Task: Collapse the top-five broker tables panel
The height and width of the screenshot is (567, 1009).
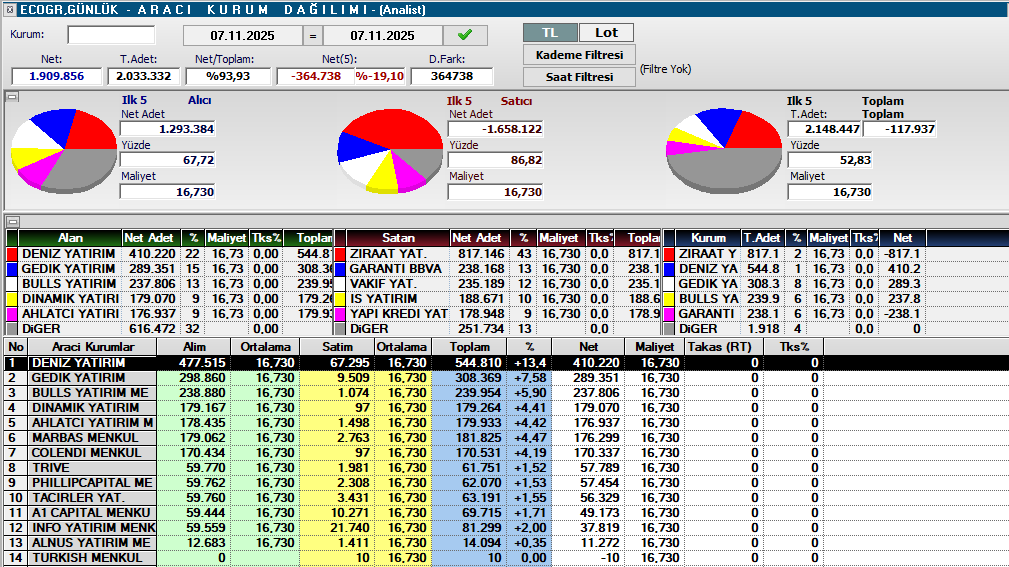Action: (x=12, y=221)
